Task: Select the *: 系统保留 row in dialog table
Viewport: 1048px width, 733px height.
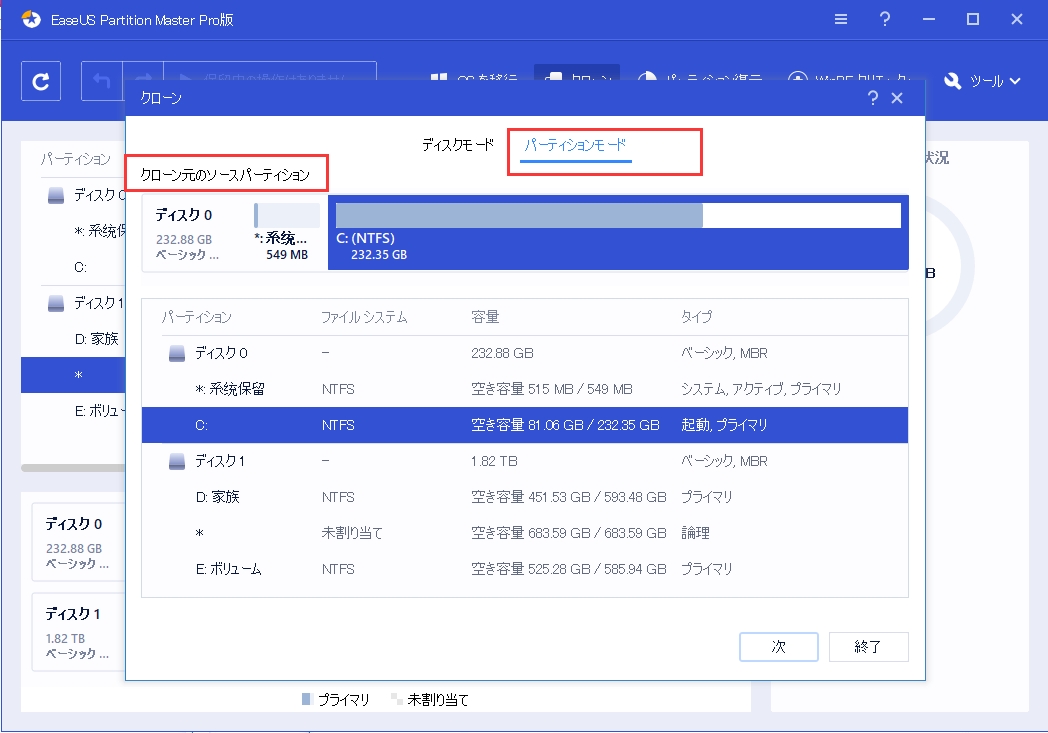Action: 525,389
